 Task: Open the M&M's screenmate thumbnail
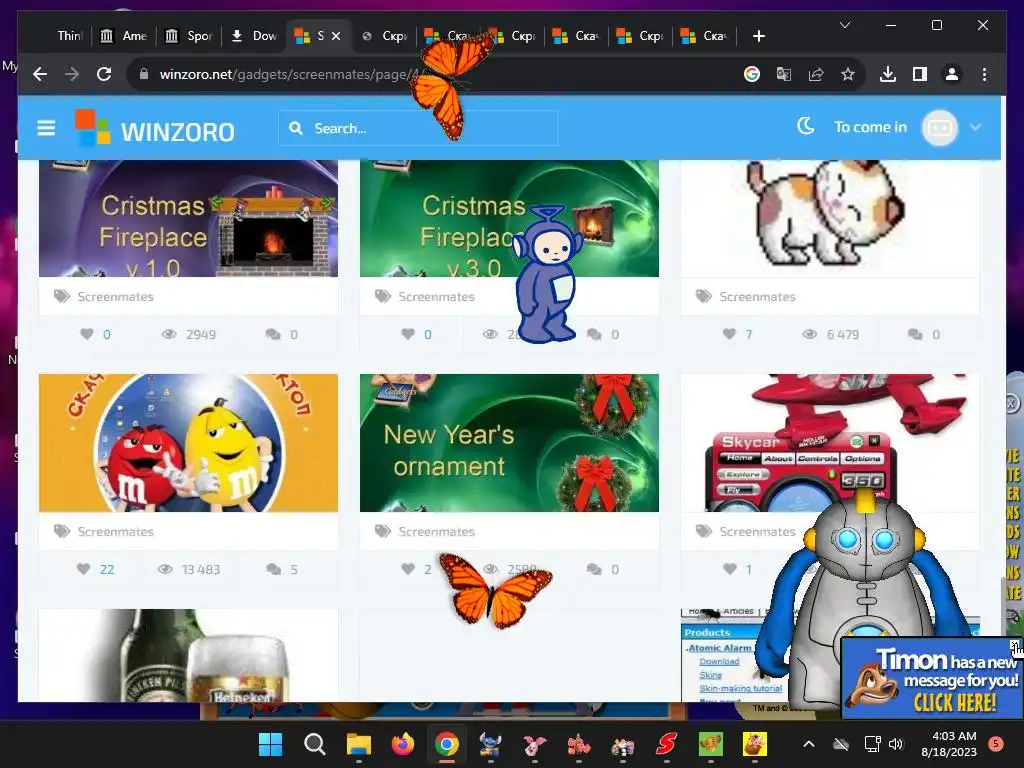click(188, 443)
